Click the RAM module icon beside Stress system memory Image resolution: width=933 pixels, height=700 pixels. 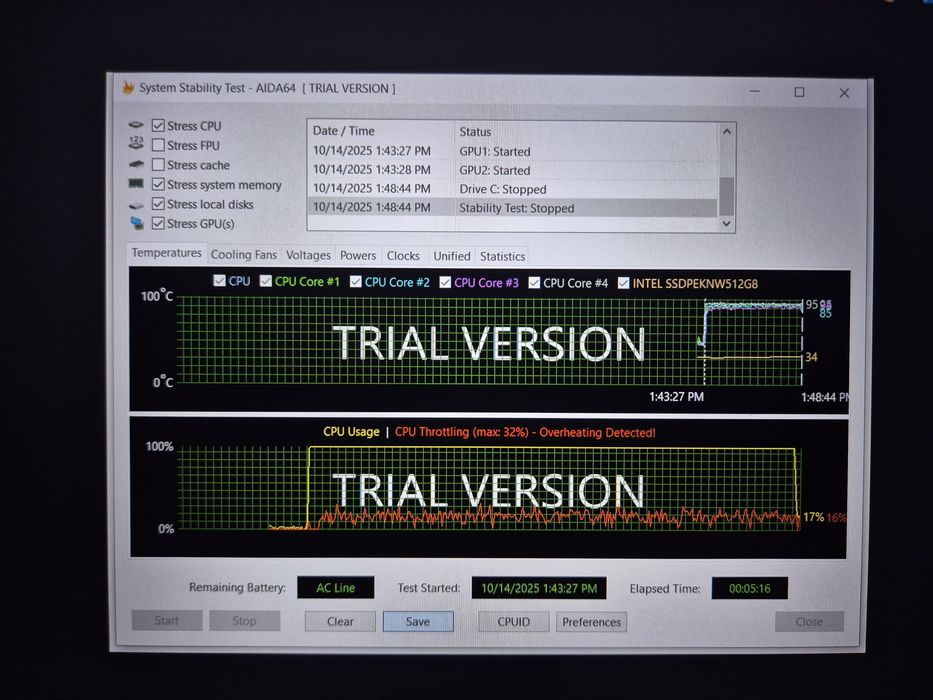coord(136,184)
